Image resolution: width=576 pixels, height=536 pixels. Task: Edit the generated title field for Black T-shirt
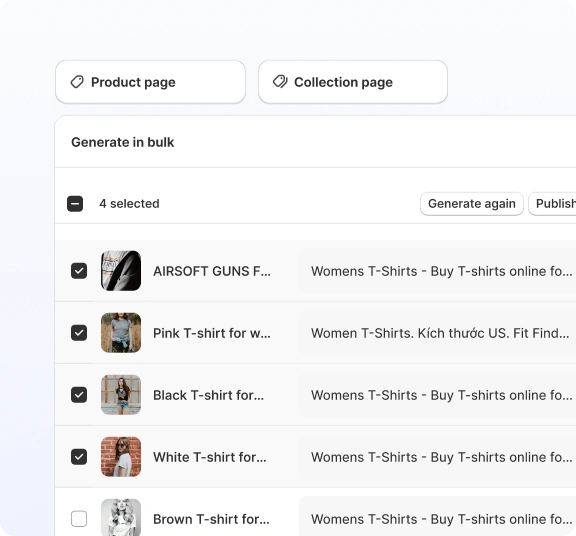coord(438,395)
